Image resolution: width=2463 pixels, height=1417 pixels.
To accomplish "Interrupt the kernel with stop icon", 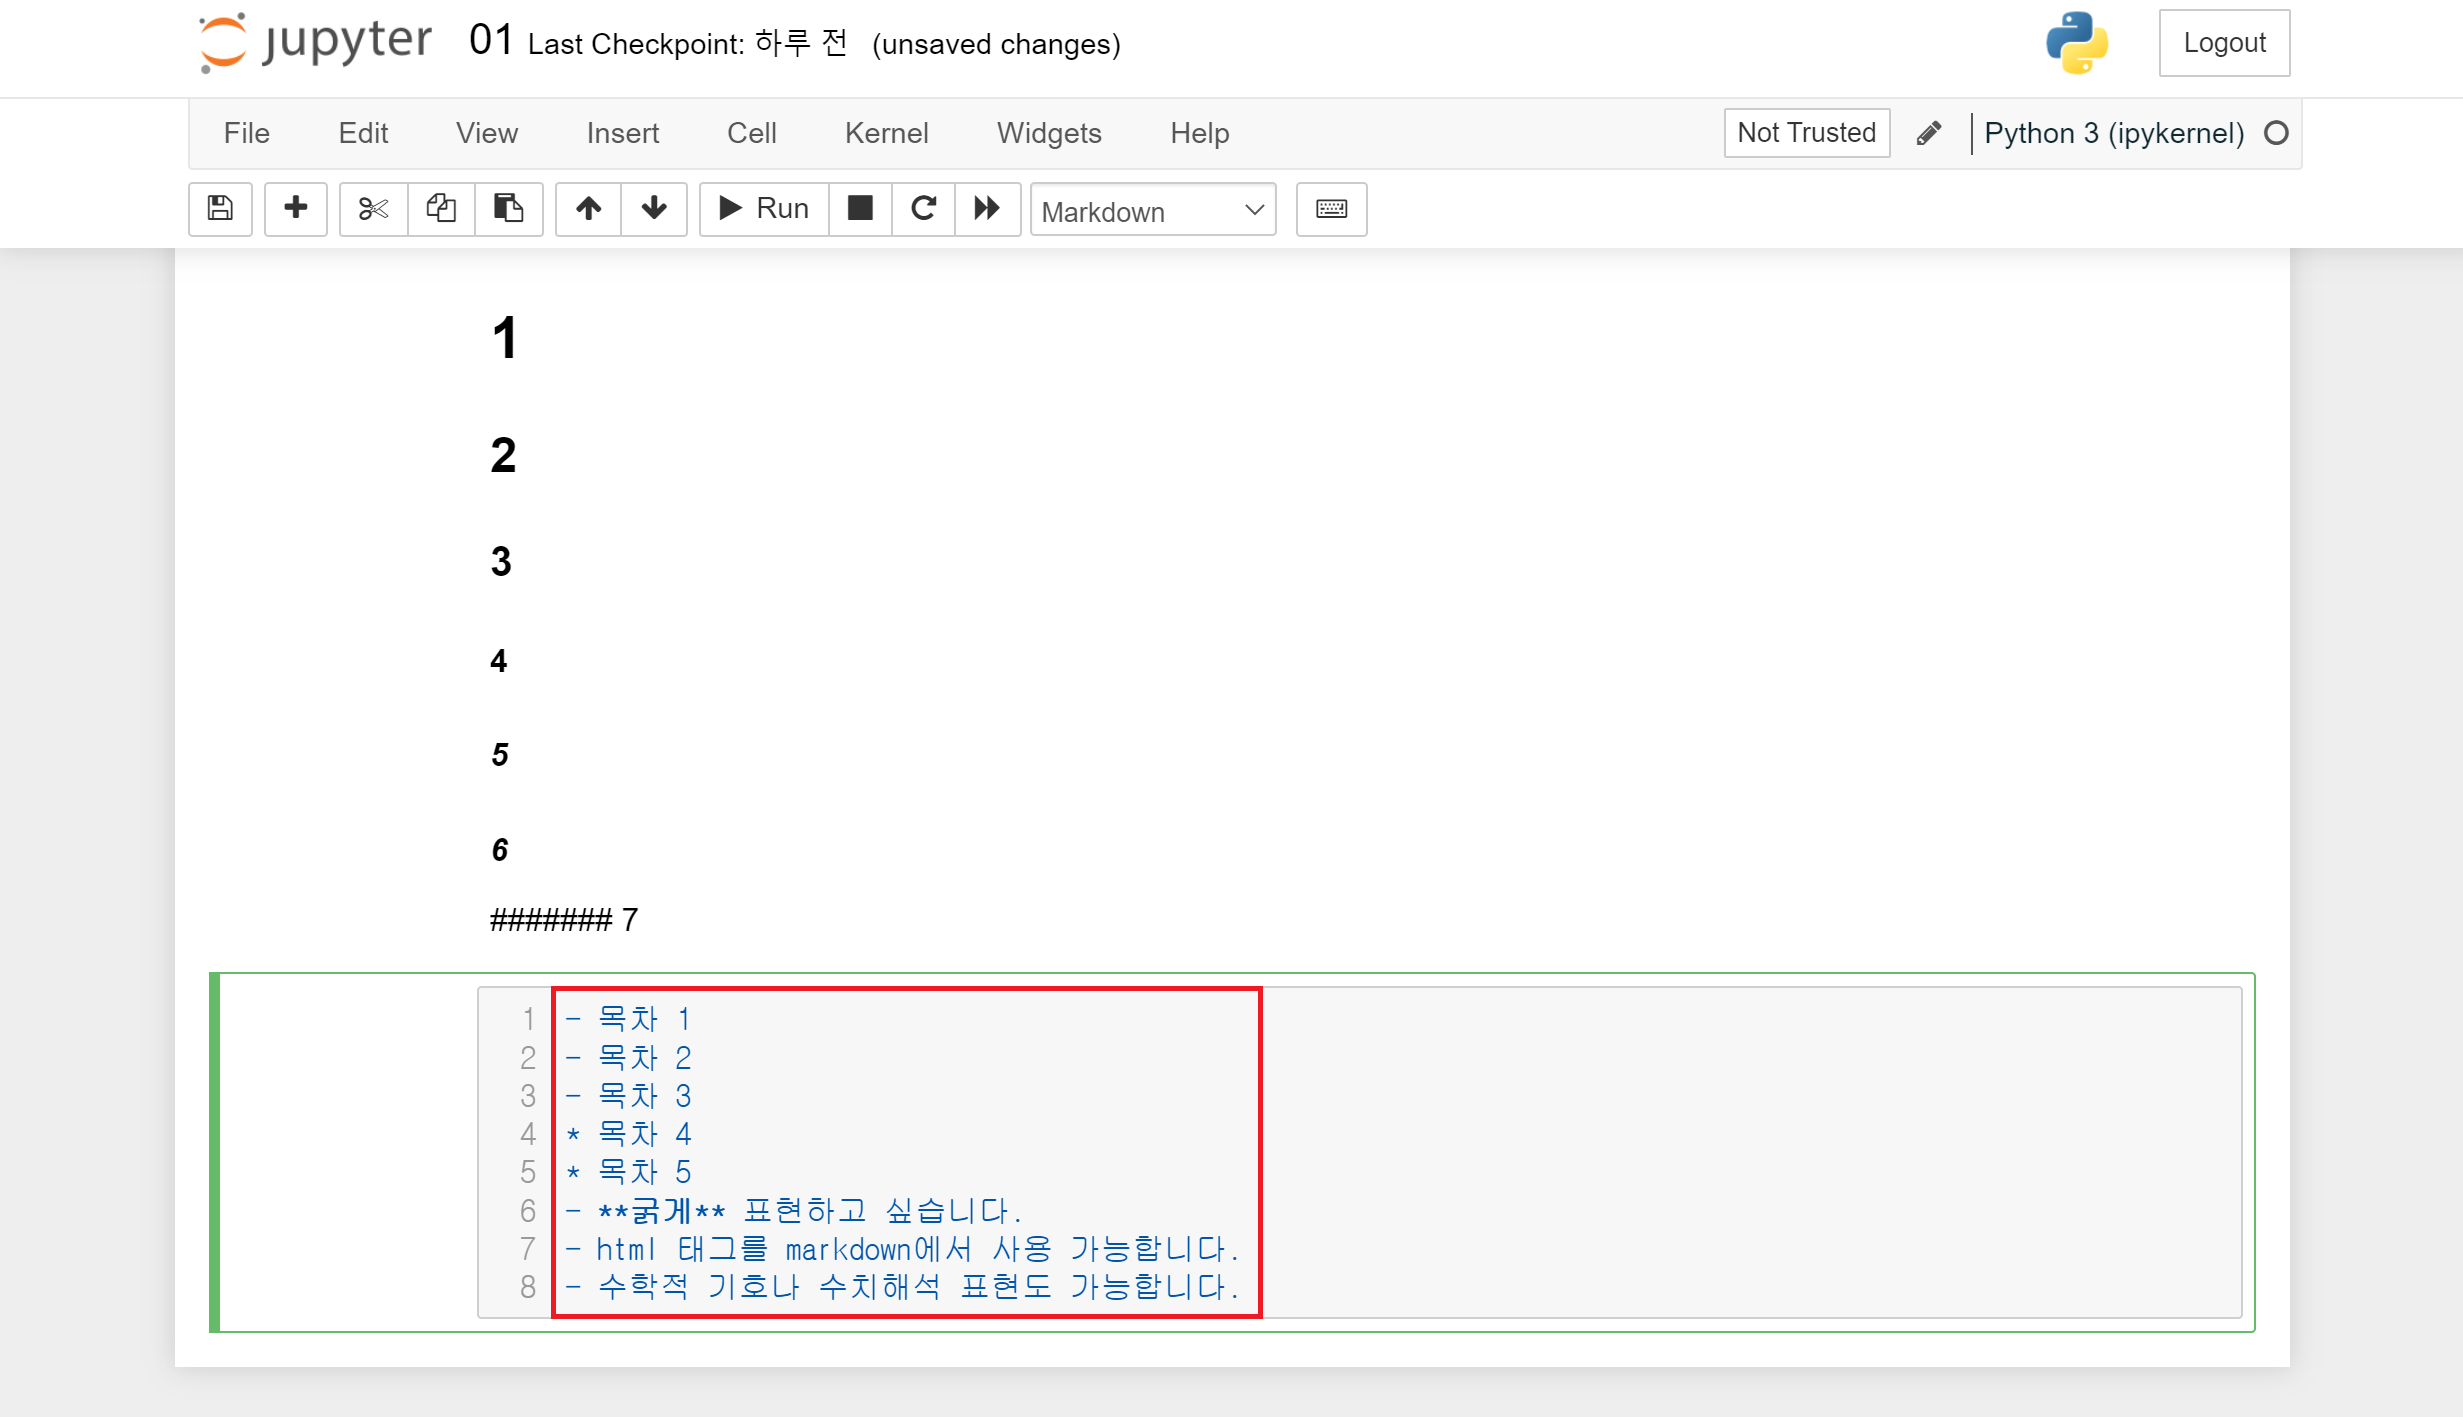I will 860,208.
